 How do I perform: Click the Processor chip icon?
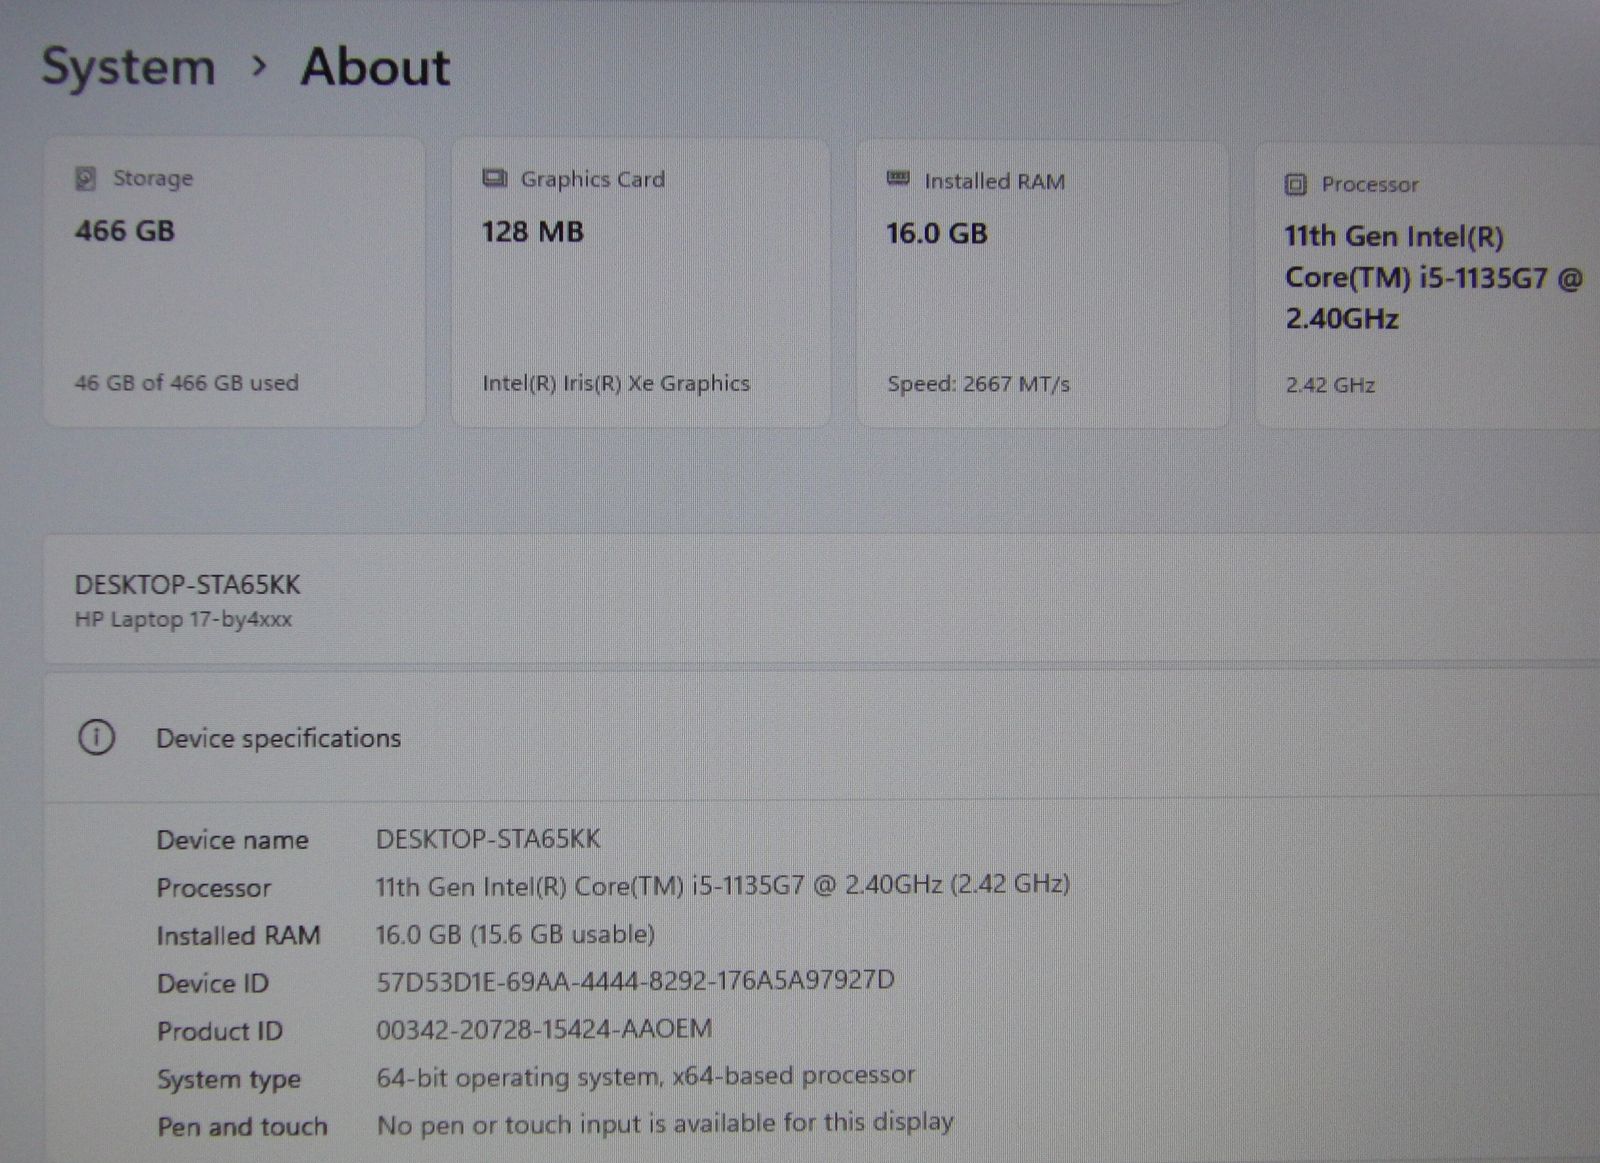[x=1295, y=184]
